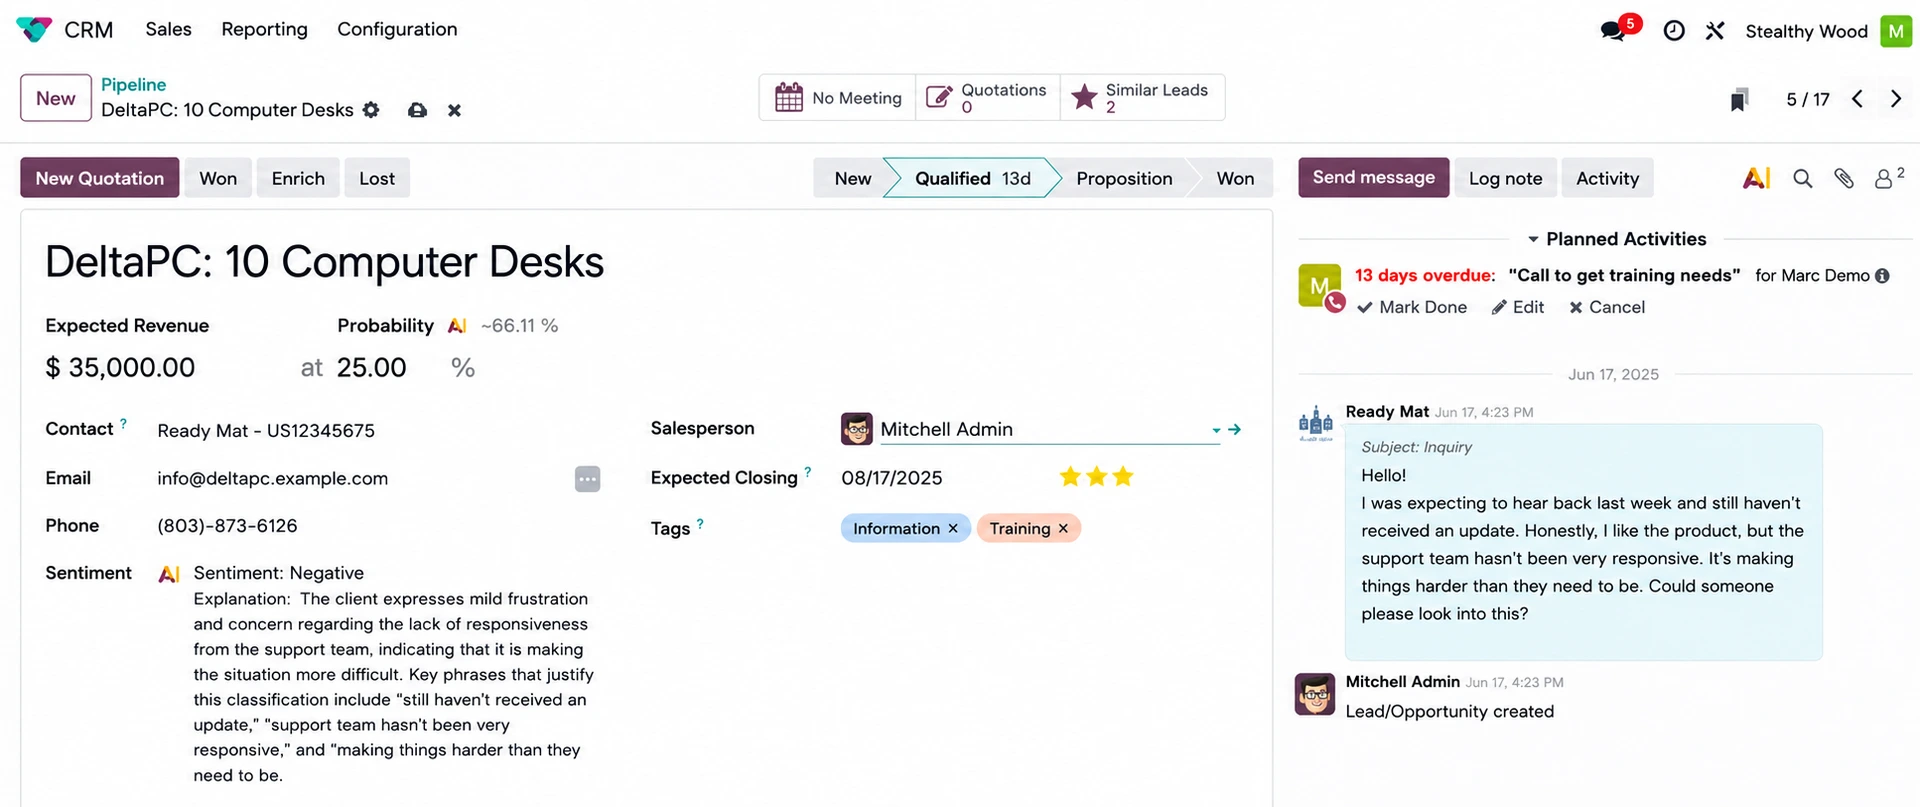Screen dimensions: 1920x807
Task: Click the ~66.11 % AI probability value
Action: pyautogui.click(x=519, y=326)
